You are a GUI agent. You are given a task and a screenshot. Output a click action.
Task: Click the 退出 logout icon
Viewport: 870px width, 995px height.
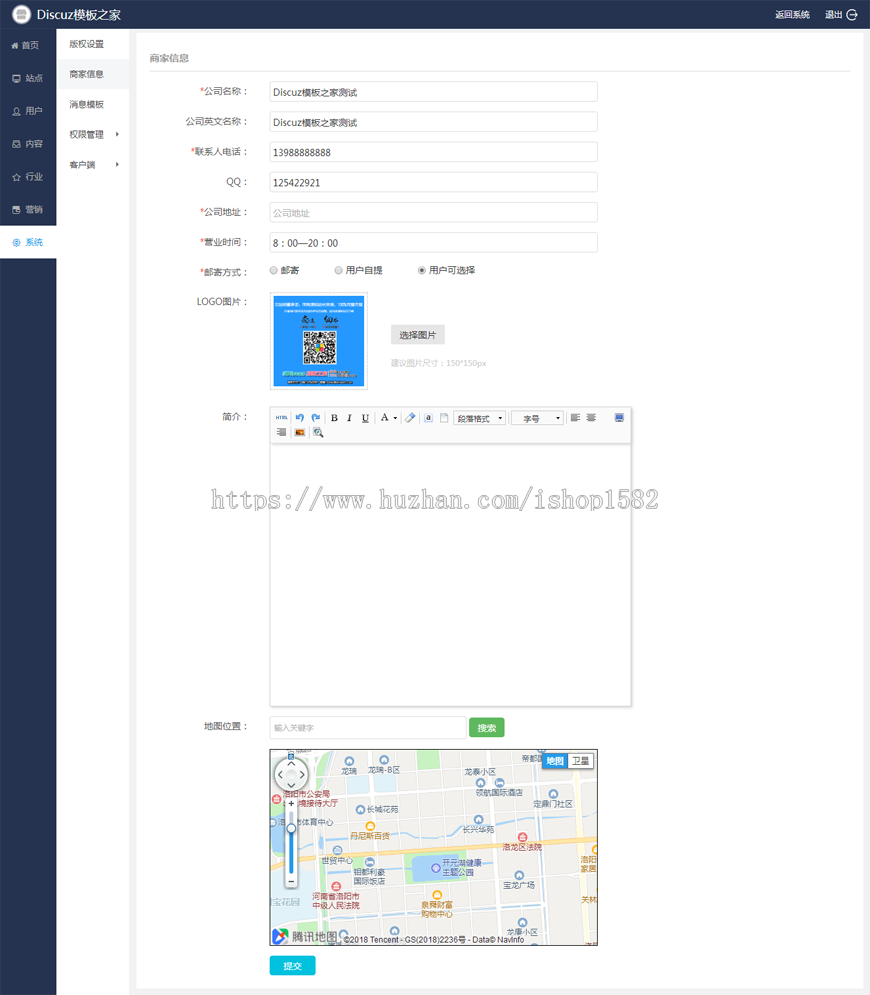pyautogui.click(x=852, y=15)
